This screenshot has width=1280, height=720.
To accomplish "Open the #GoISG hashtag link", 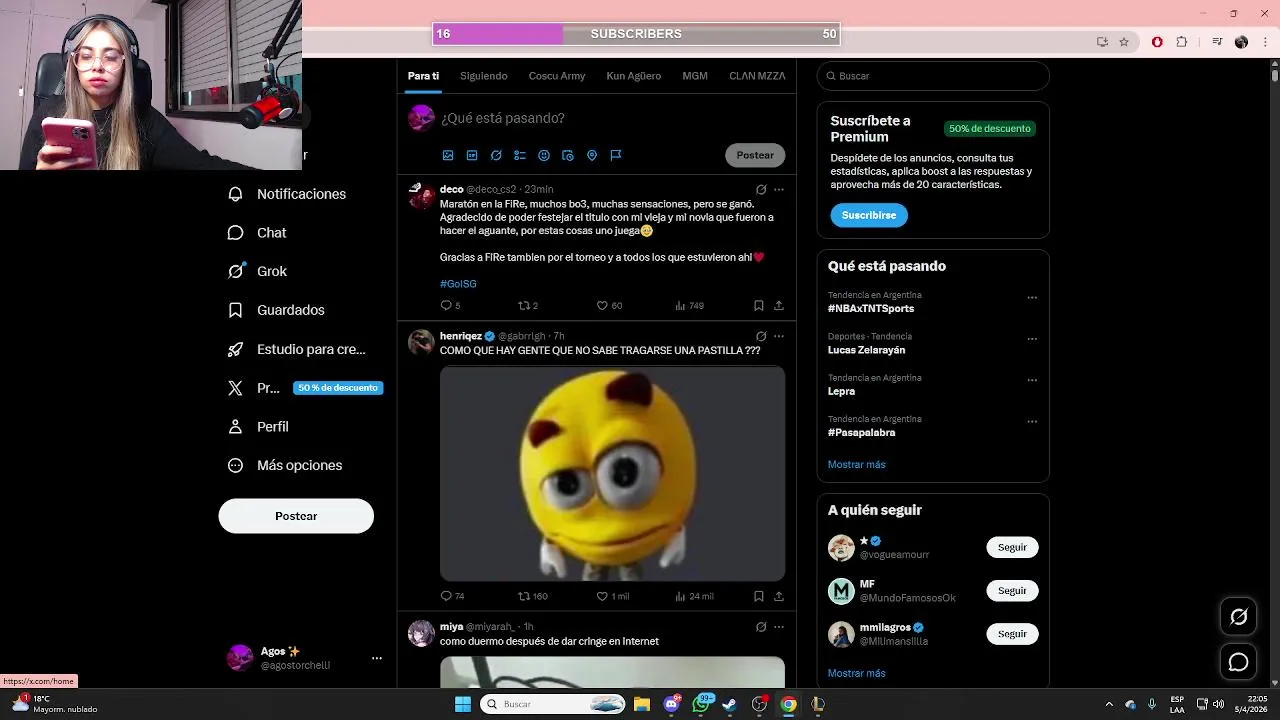I will pyautogui.click(x=458, y=284).
